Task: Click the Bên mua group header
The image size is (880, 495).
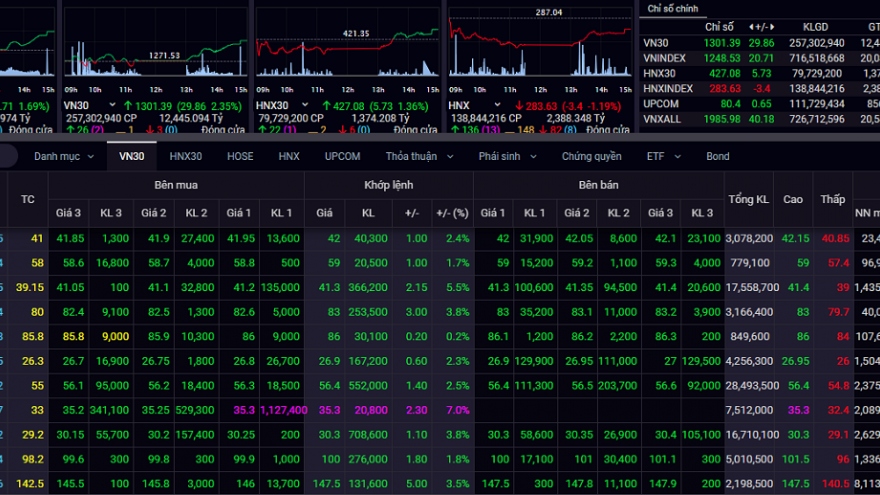Action: (176, 185)
